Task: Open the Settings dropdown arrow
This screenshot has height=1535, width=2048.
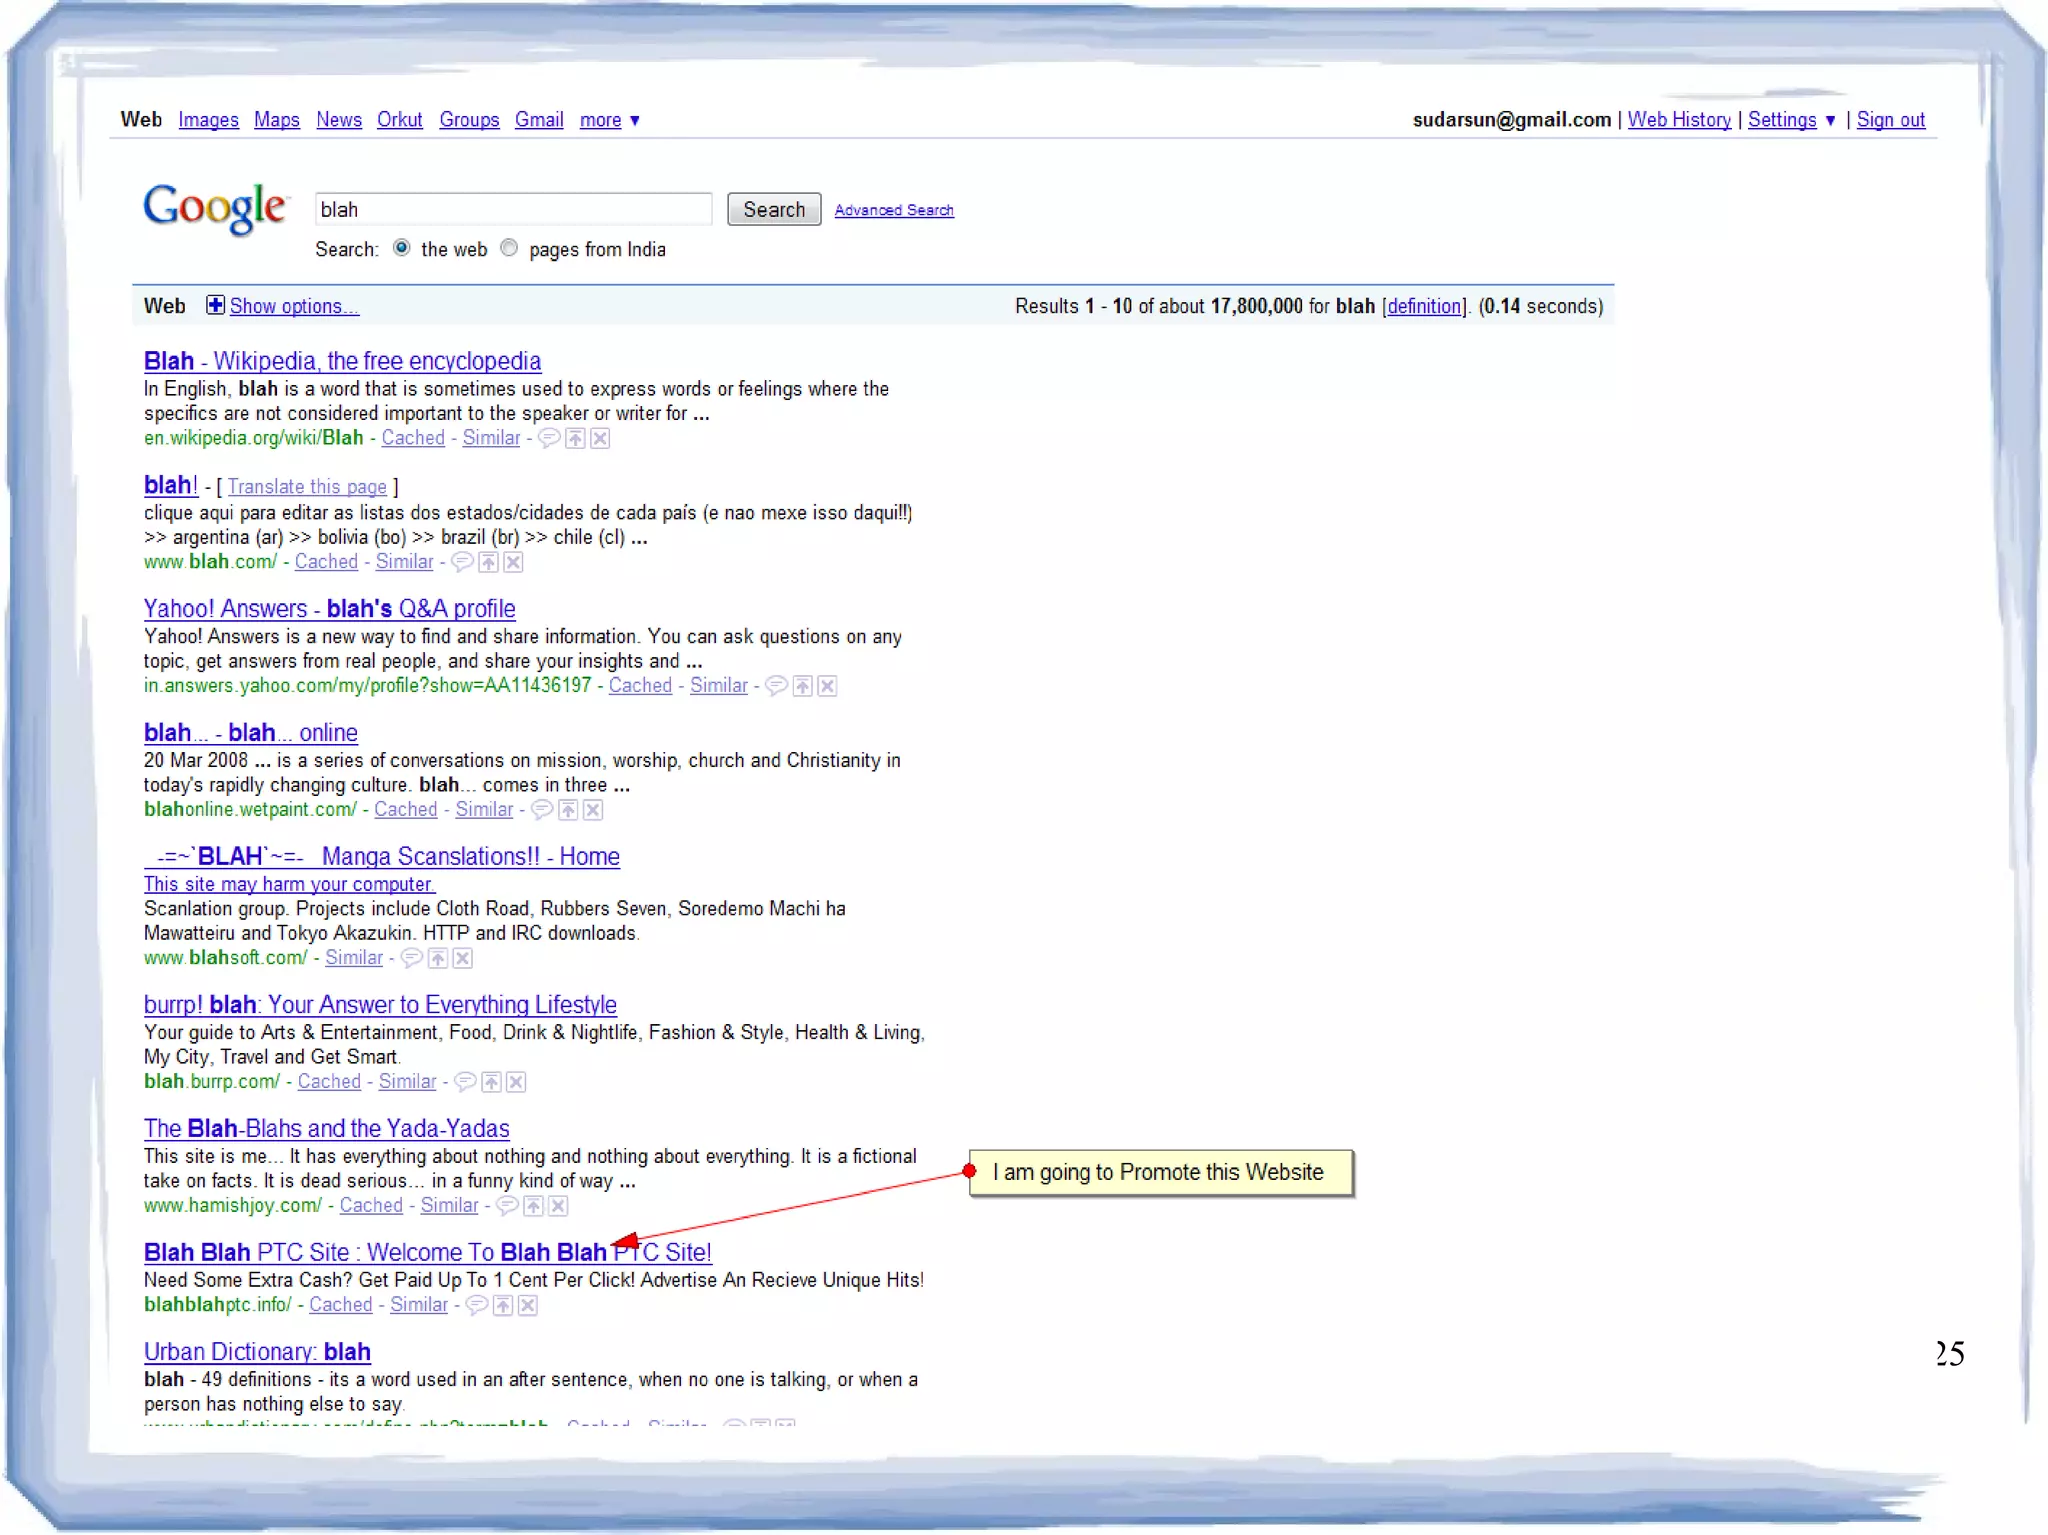Action: click(1830, 121)
